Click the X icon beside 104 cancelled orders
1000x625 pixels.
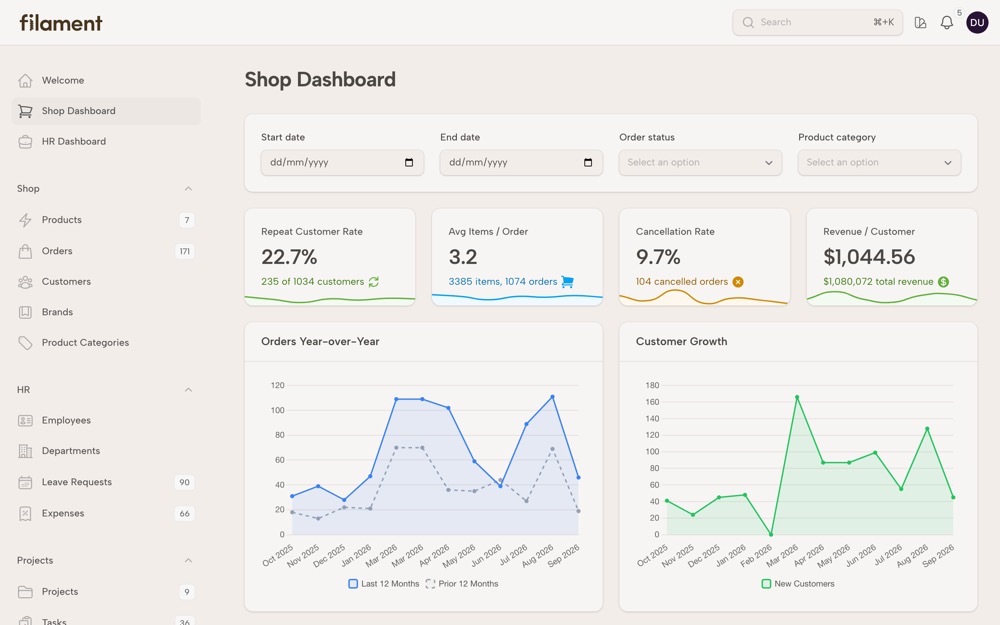point(738,282)
